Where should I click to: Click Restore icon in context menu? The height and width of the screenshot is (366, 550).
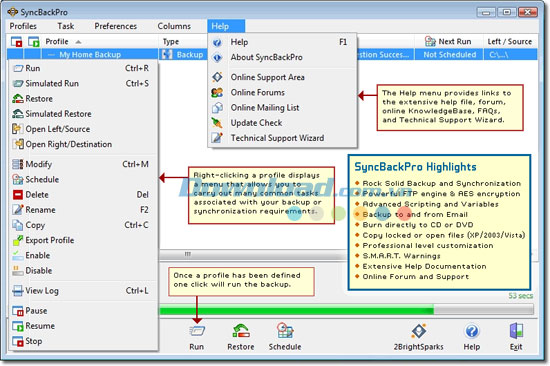point(18,99)
